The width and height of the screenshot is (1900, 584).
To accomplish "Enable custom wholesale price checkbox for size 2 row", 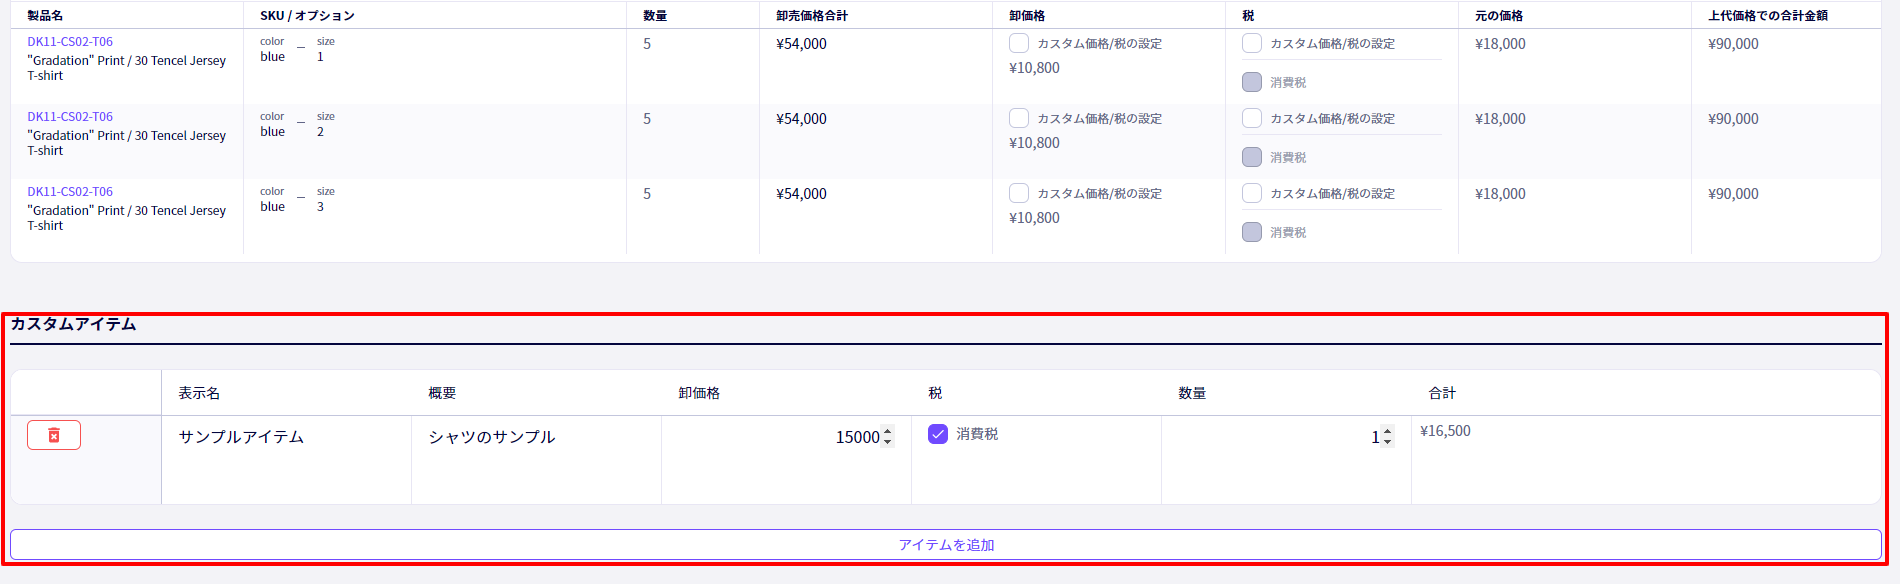I will pyautogui.click(x=1019, y=118).
